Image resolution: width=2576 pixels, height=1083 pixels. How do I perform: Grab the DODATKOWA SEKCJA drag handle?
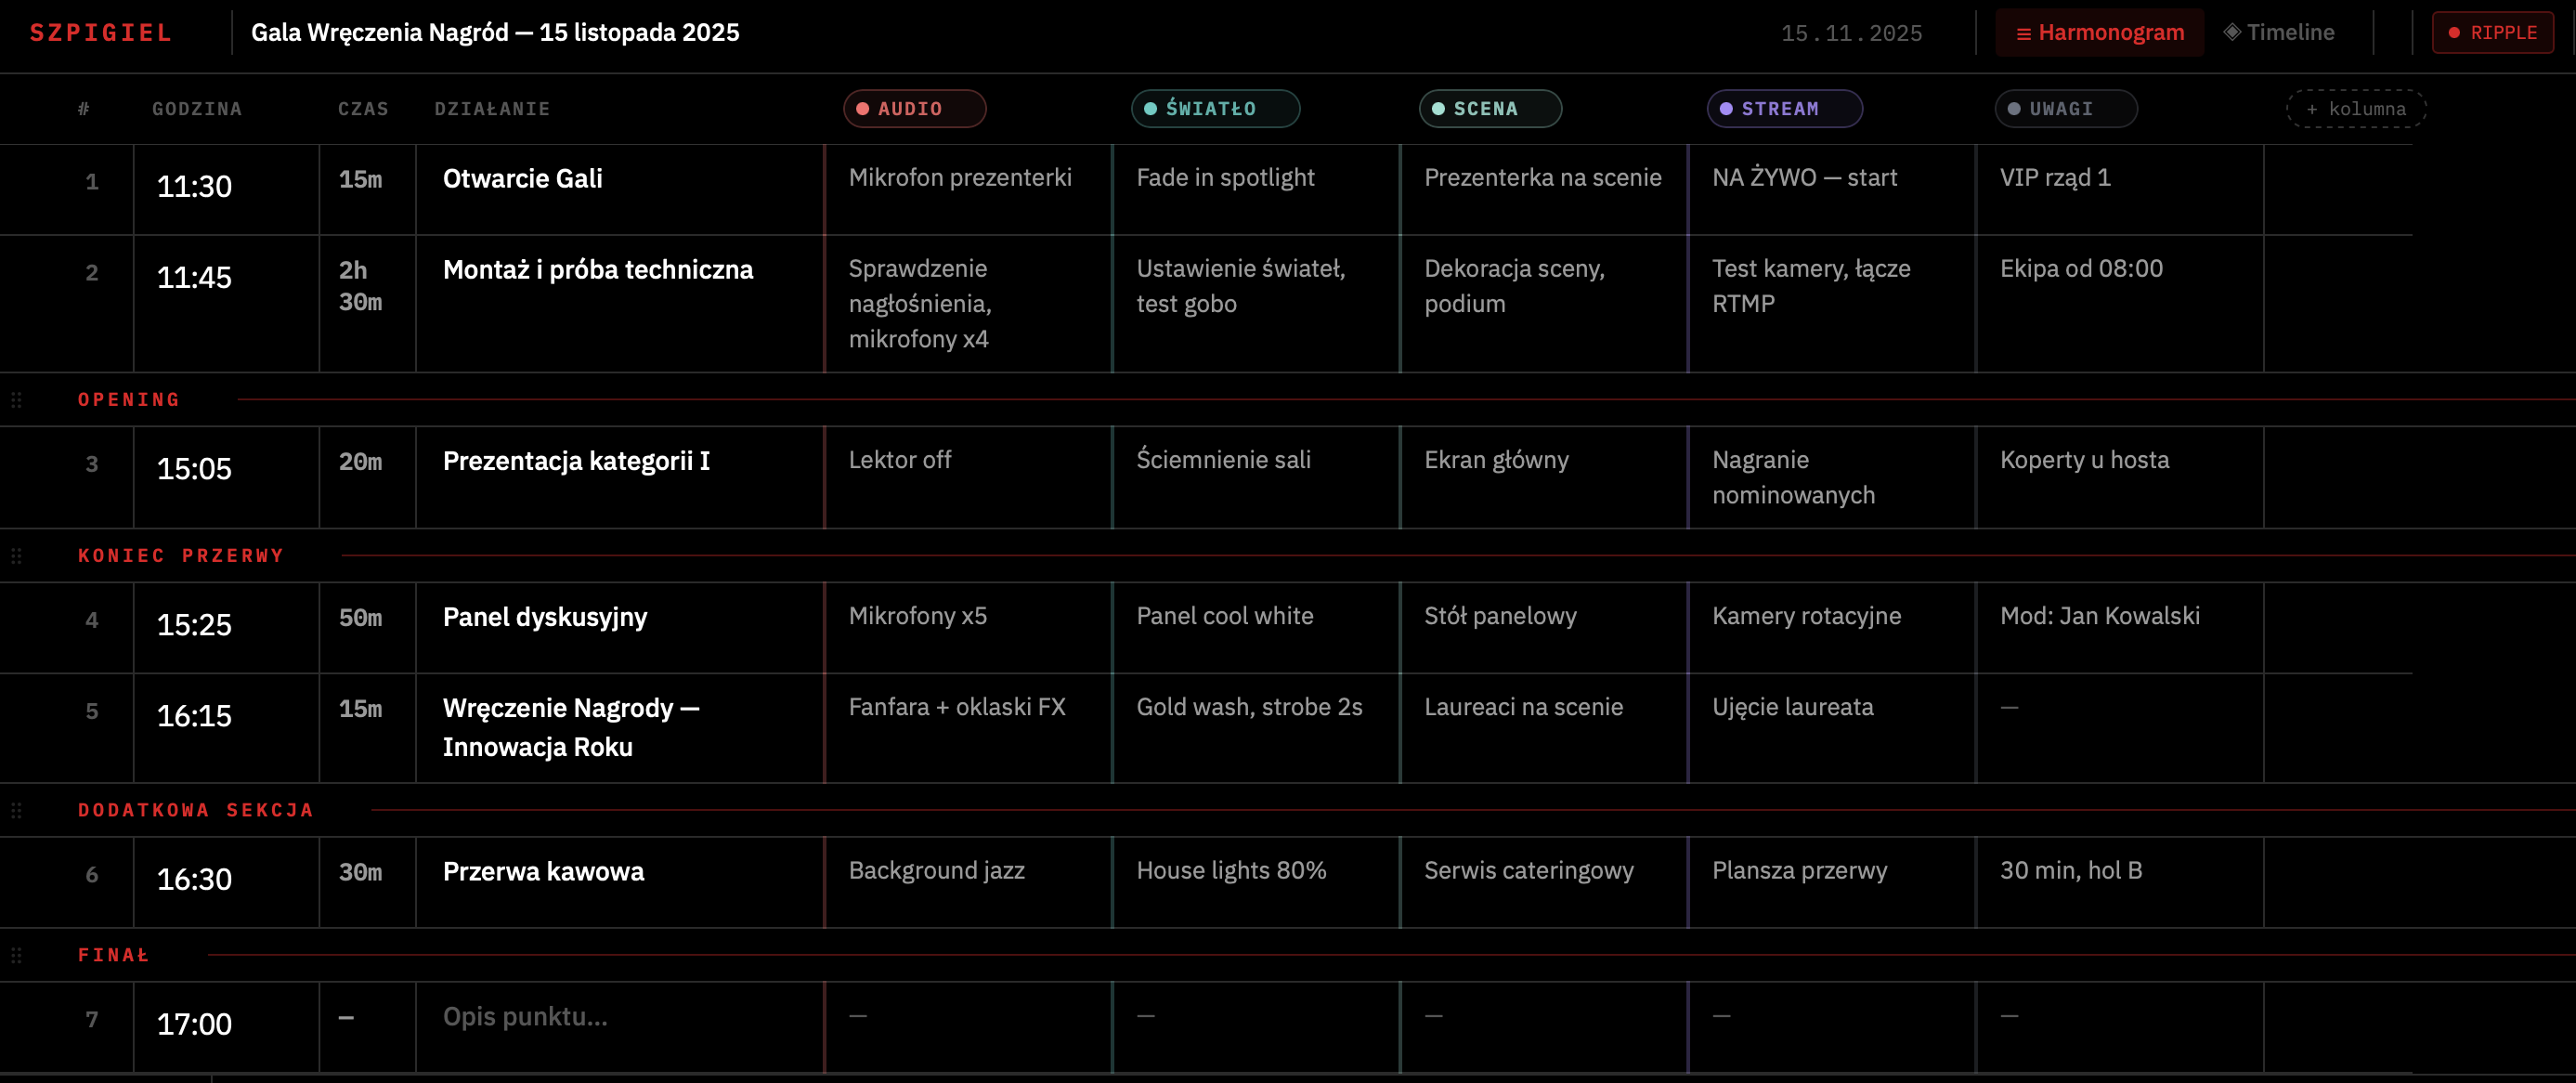click(16, 811)
